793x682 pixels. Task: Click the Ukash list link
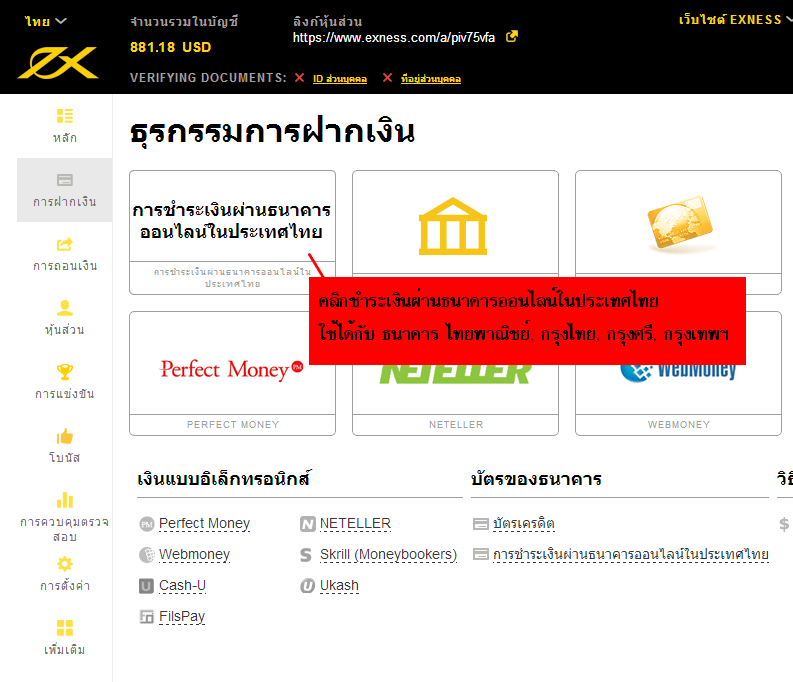tap(339, 585)
